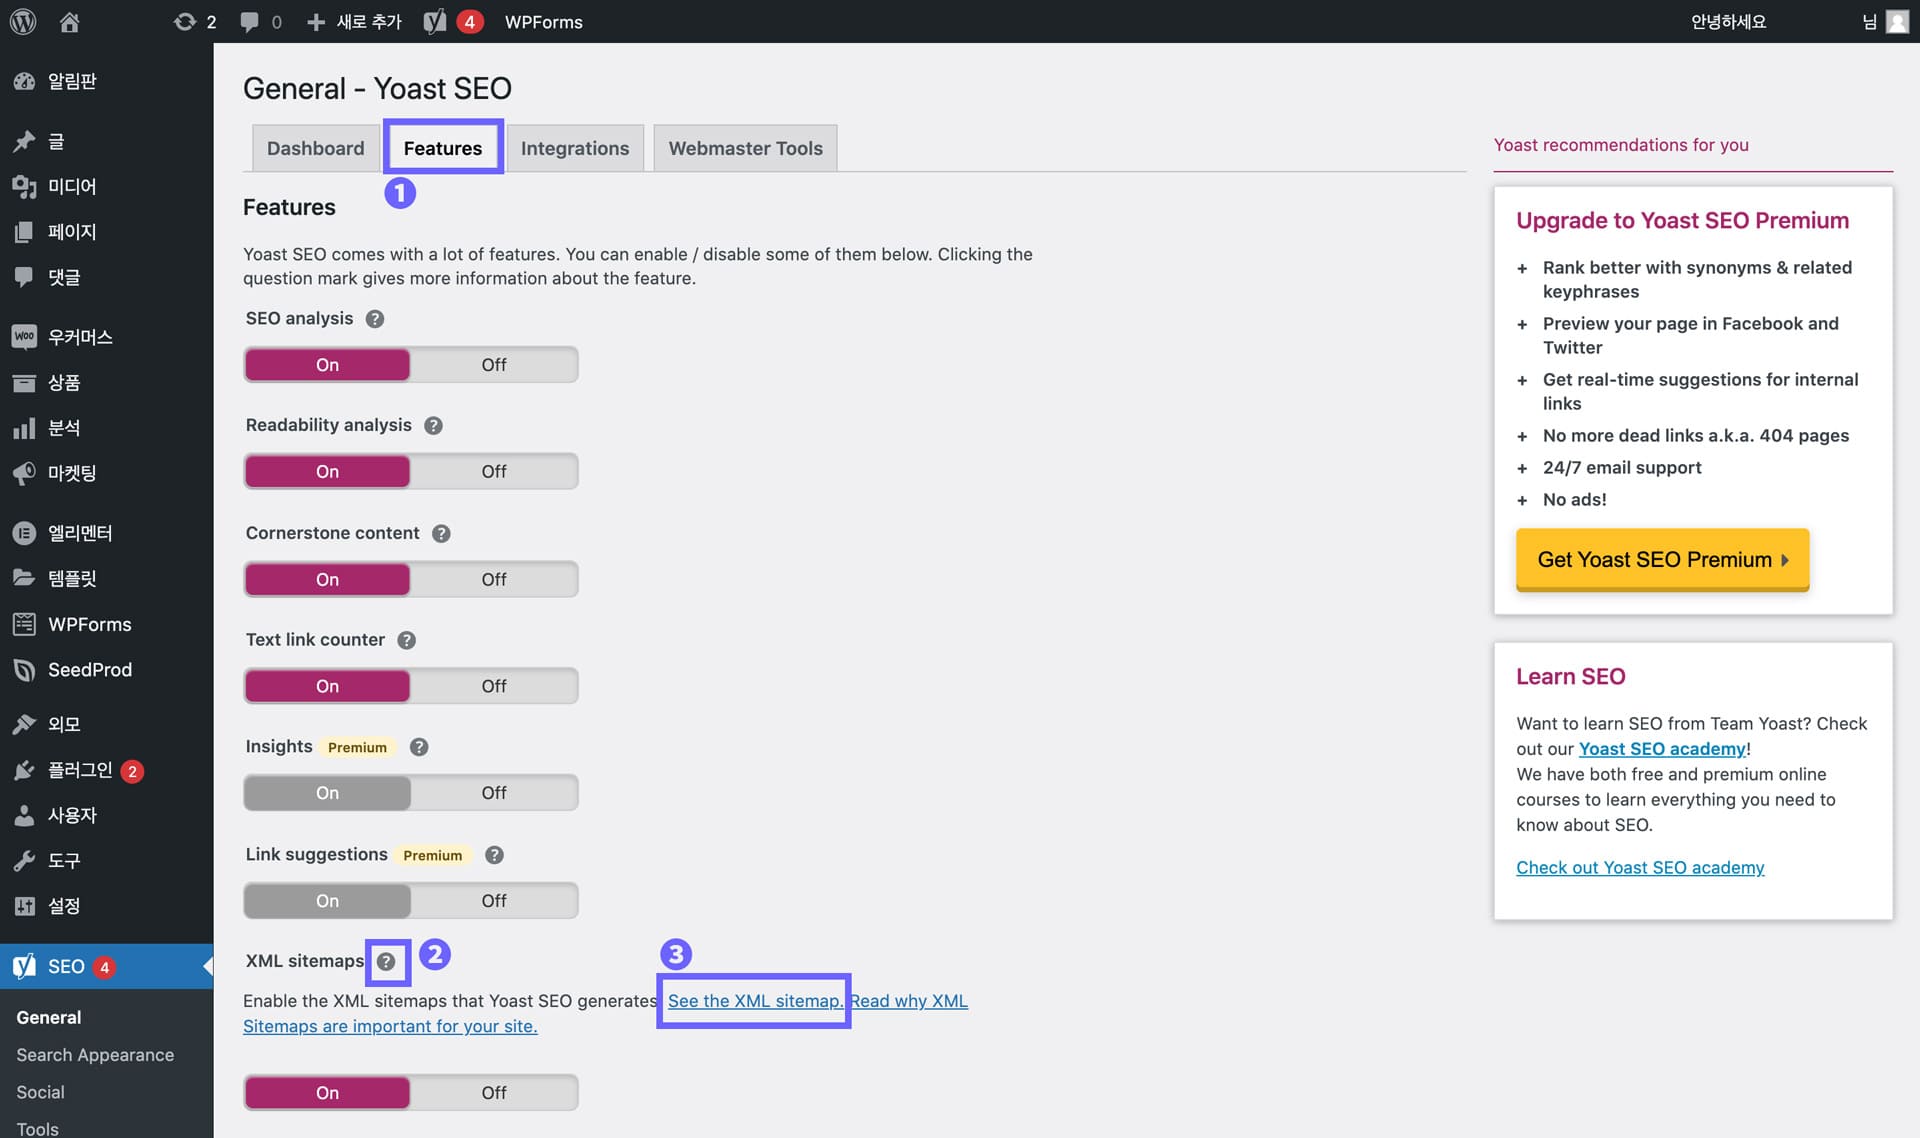Screen dimensions: 1920x1138
Task: Open See the XML sitemap link
Action: coord(754,1001)
